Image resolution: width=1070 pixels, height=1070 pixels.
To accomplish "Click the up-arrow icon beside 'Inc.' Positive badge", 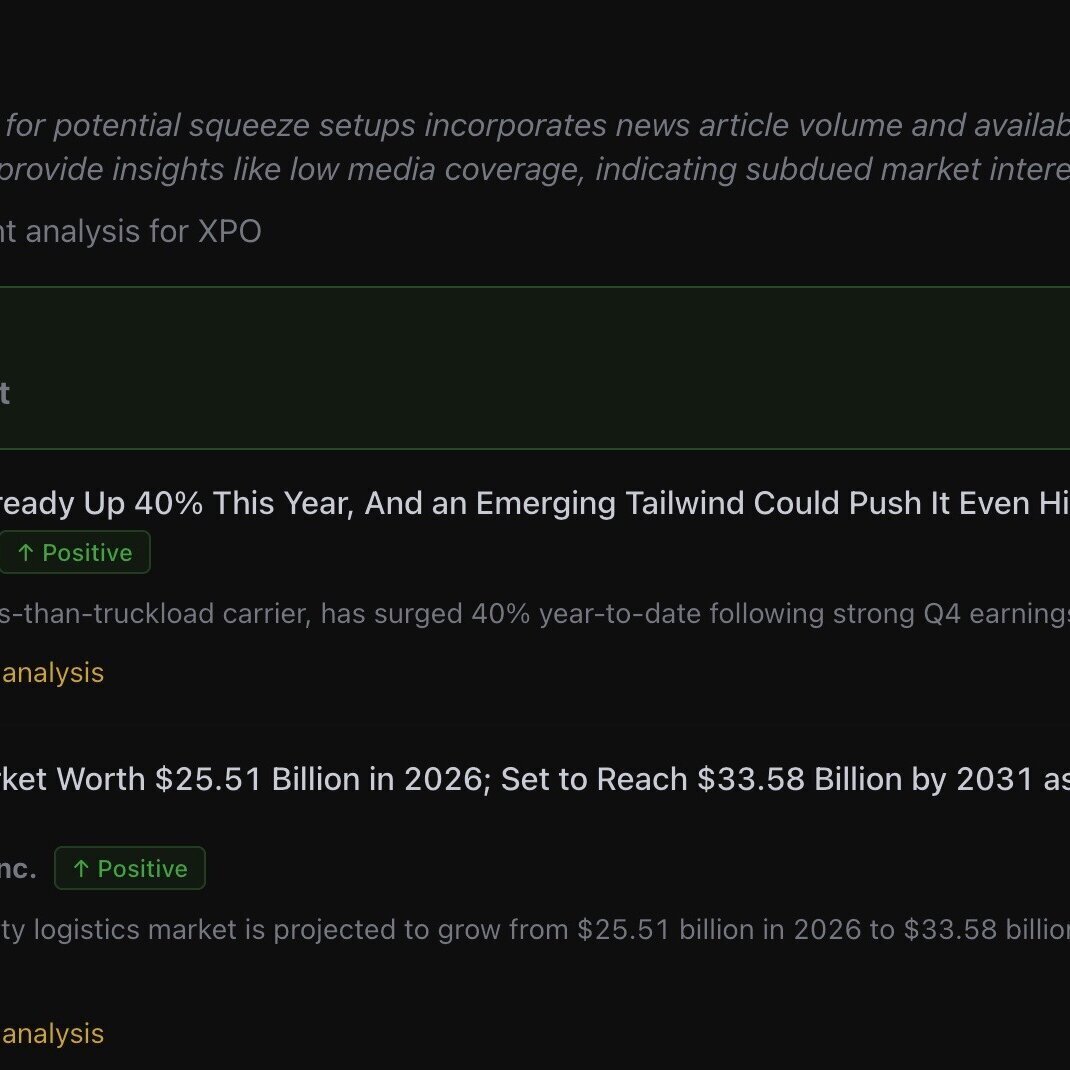I will [81, 869].
